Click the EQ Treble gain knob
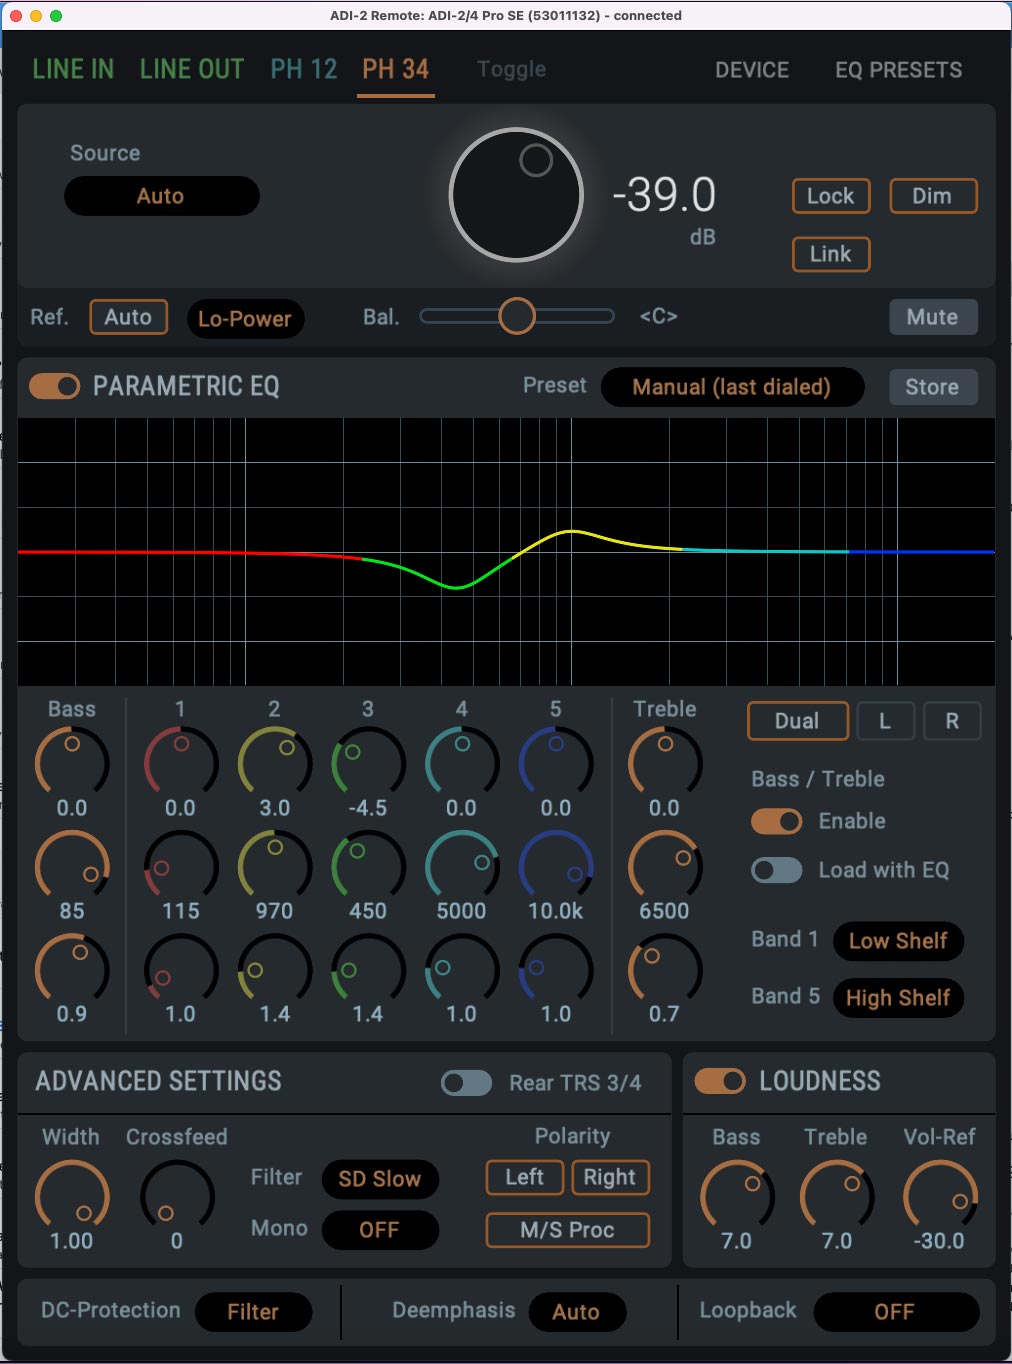 665,762
